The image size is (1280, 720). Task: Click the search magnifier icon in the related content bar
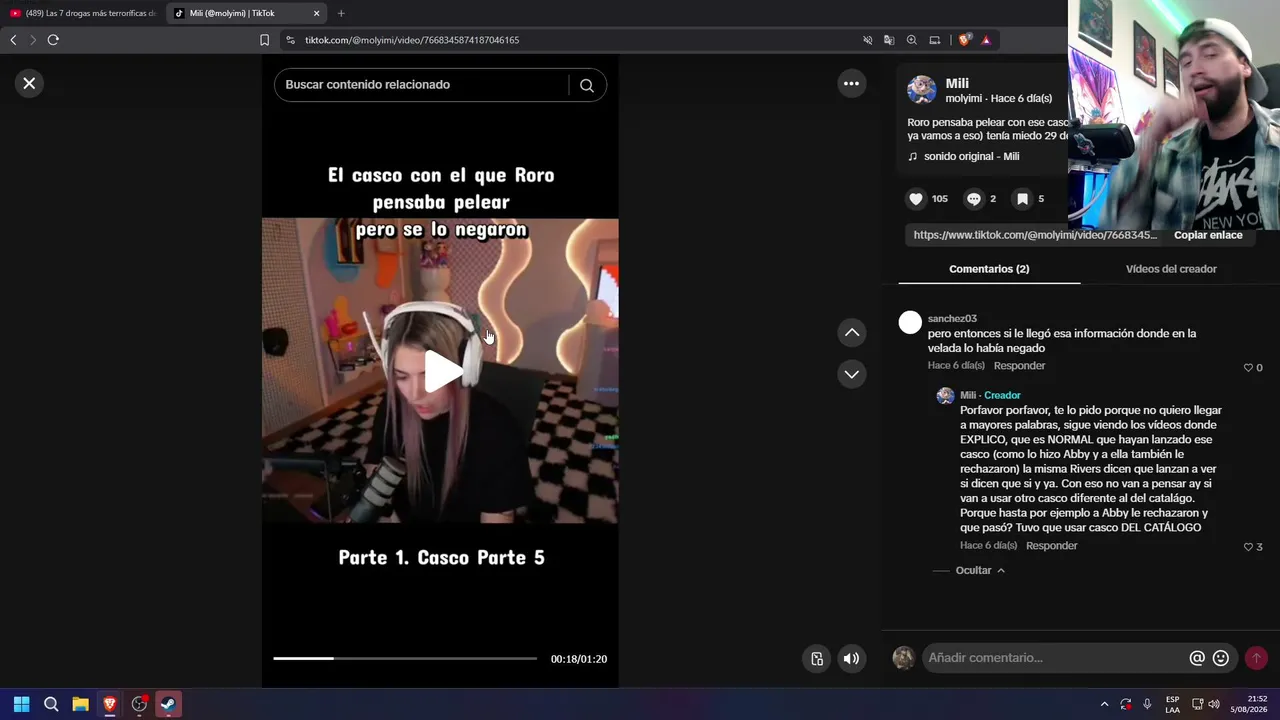tap(587, 85)
